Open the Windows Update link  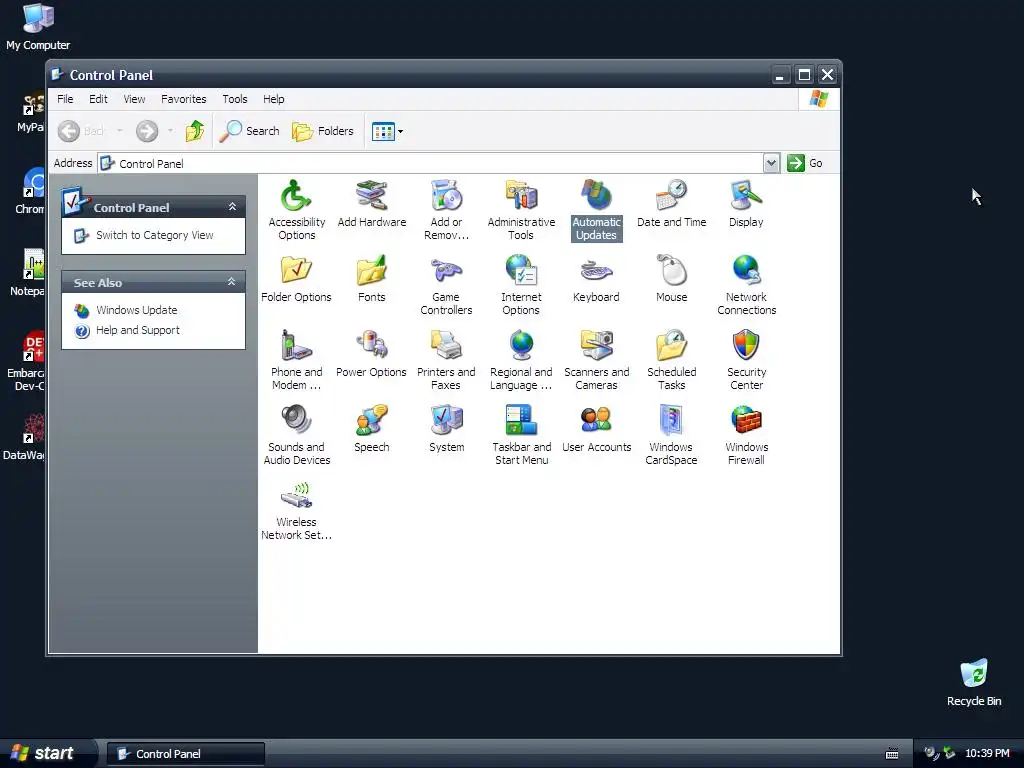(136, 310)
